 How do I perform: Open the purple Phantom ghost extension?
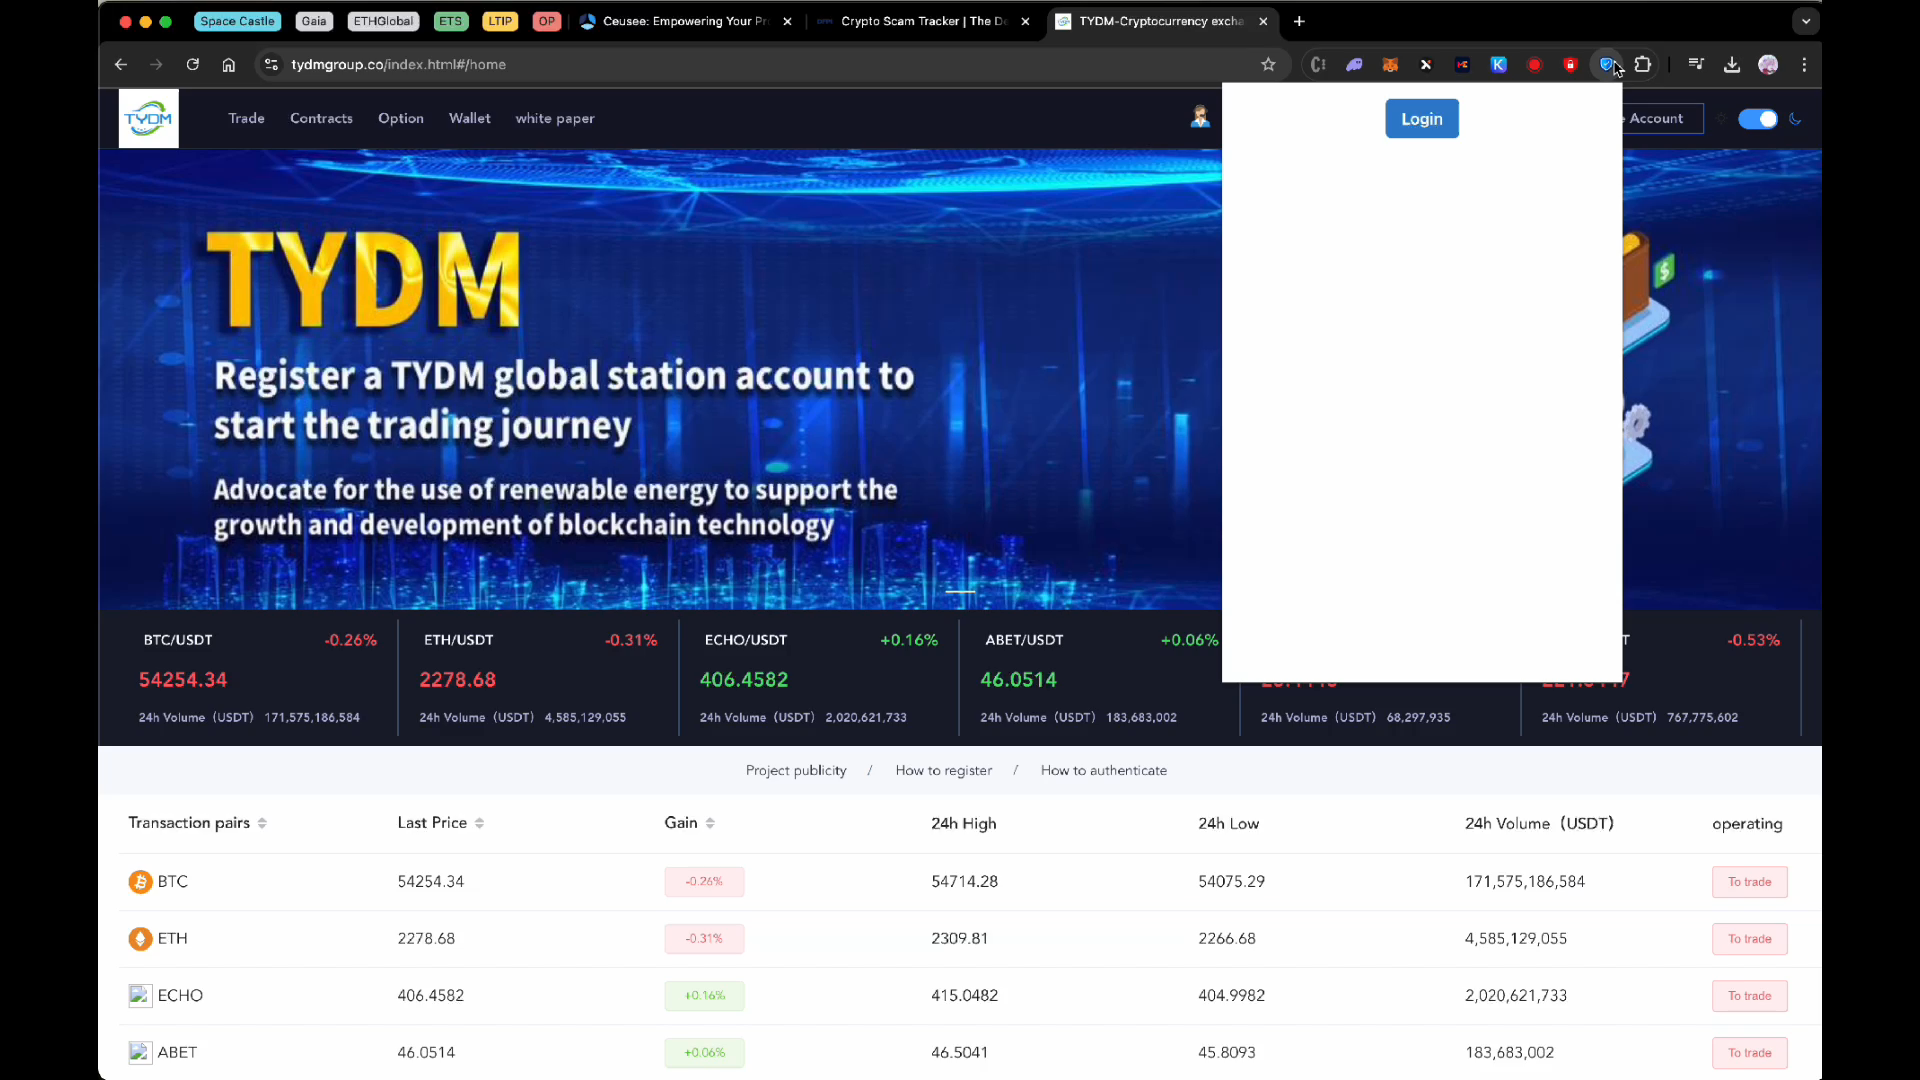1354,65
